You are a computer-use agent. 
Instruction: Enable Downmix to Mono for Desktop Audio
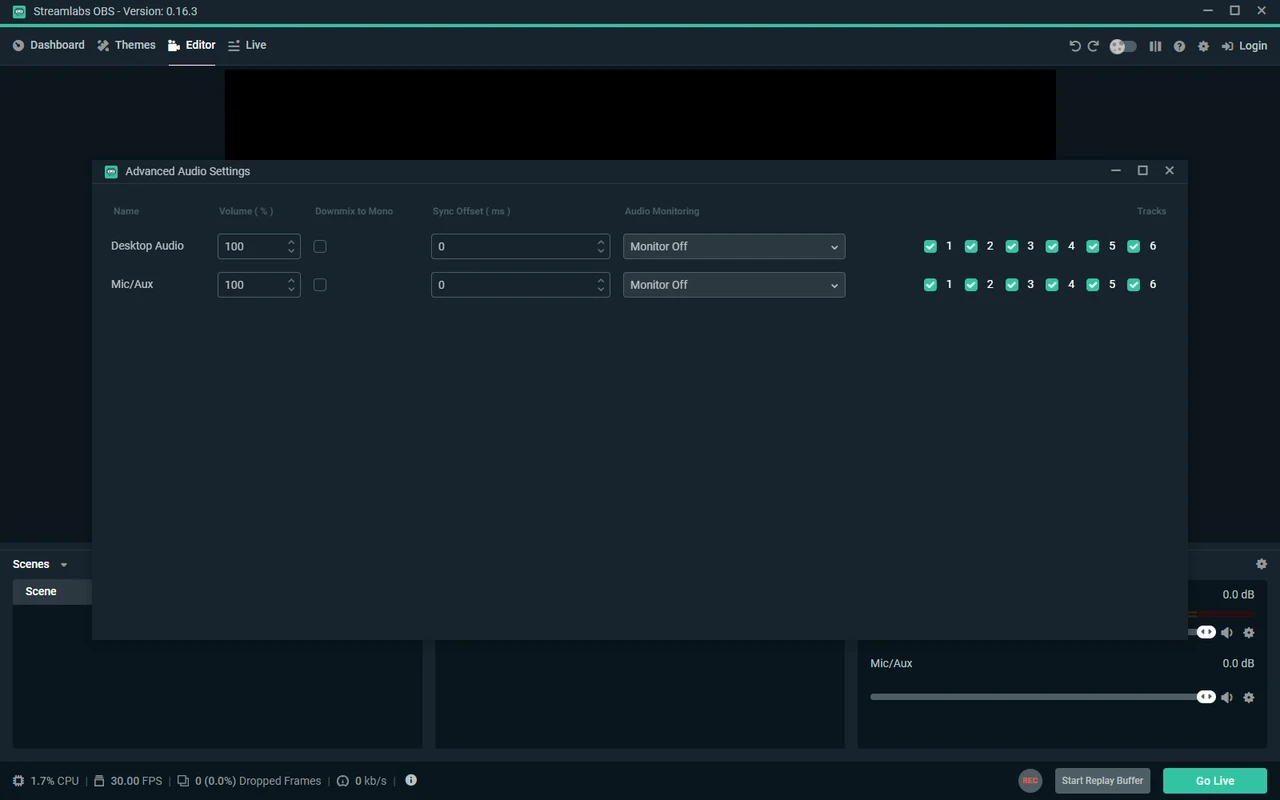pos(320,246)
